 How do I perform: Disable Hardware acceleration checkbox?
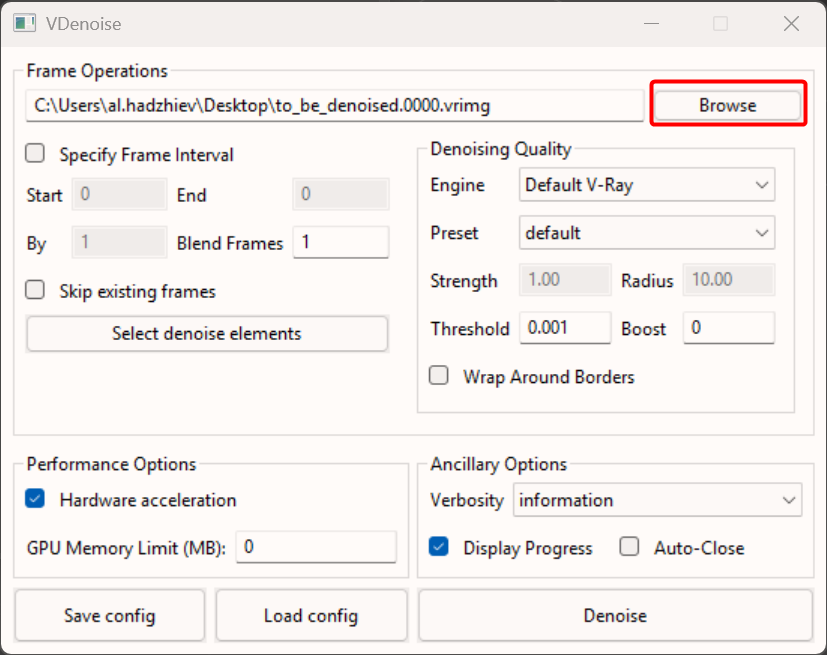coord(36,500)
